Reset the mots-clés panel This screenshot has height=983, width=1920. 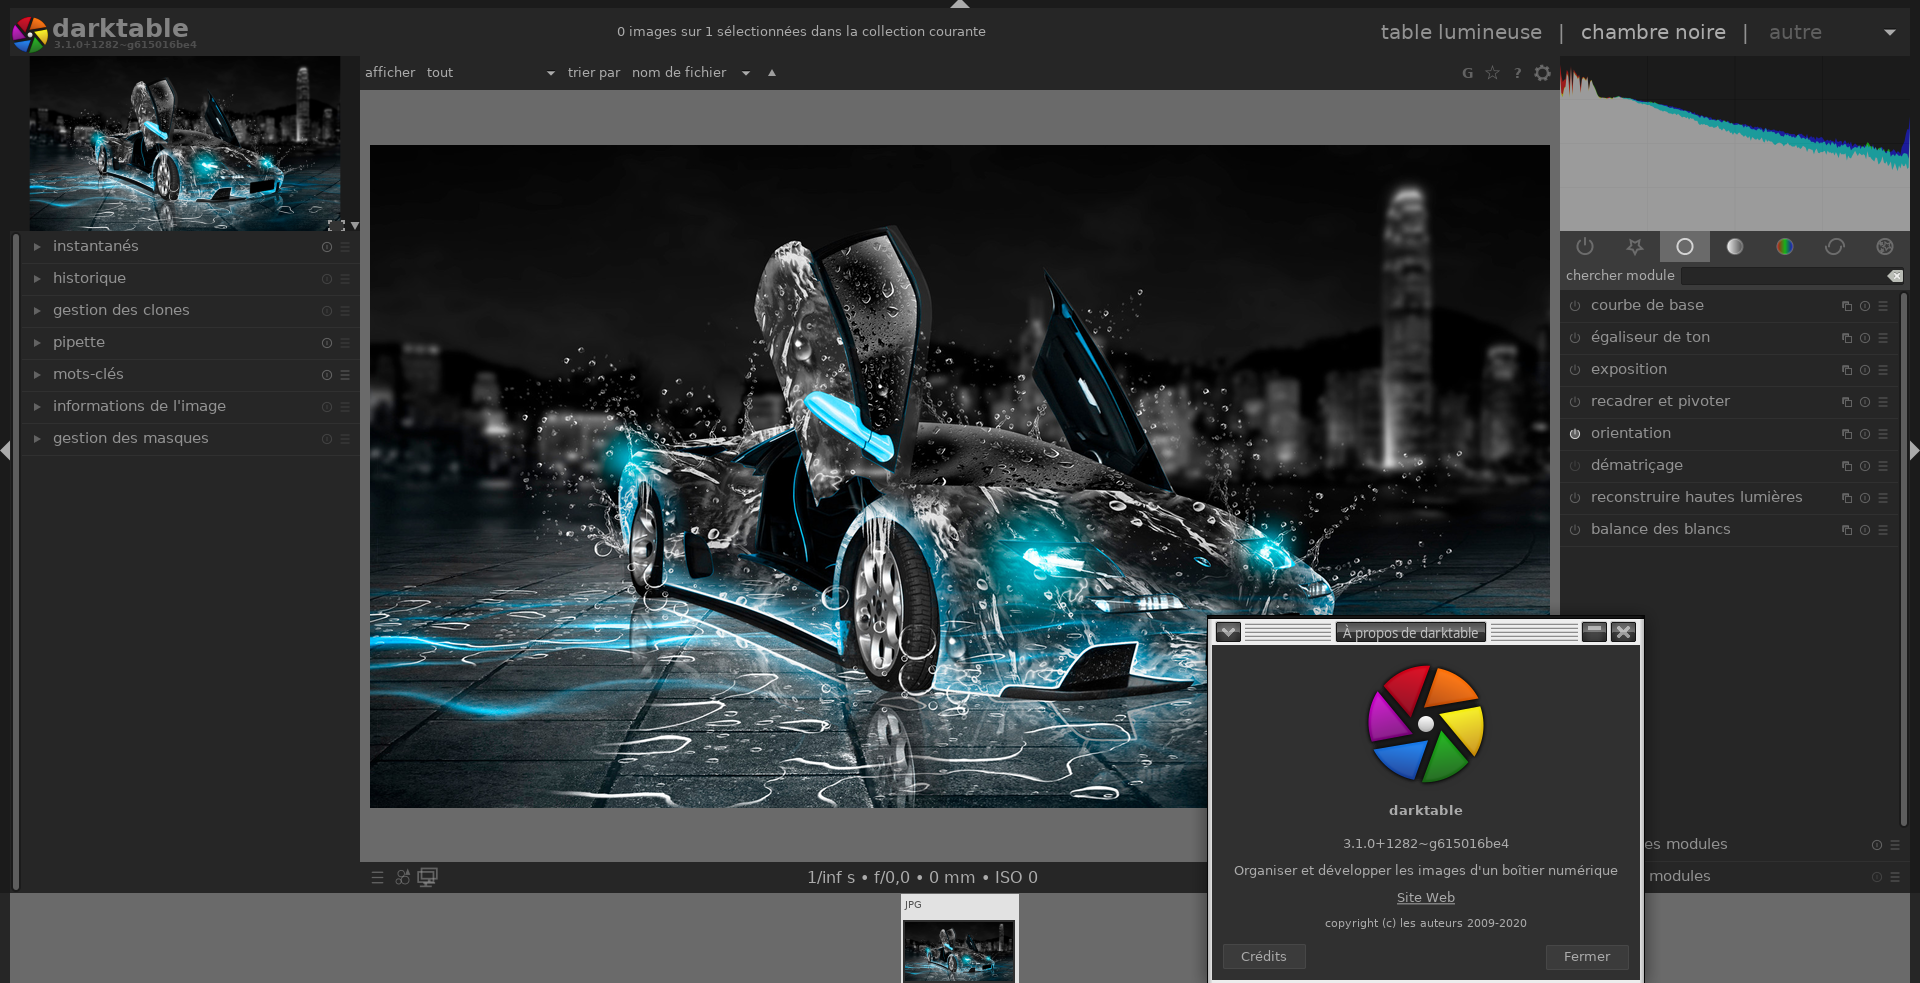(x=327, y=375)
